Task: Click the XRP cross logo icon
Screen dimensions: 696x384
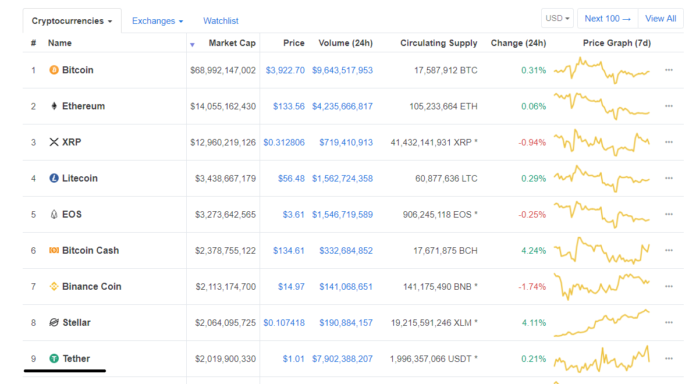Action: pos(54,142)
